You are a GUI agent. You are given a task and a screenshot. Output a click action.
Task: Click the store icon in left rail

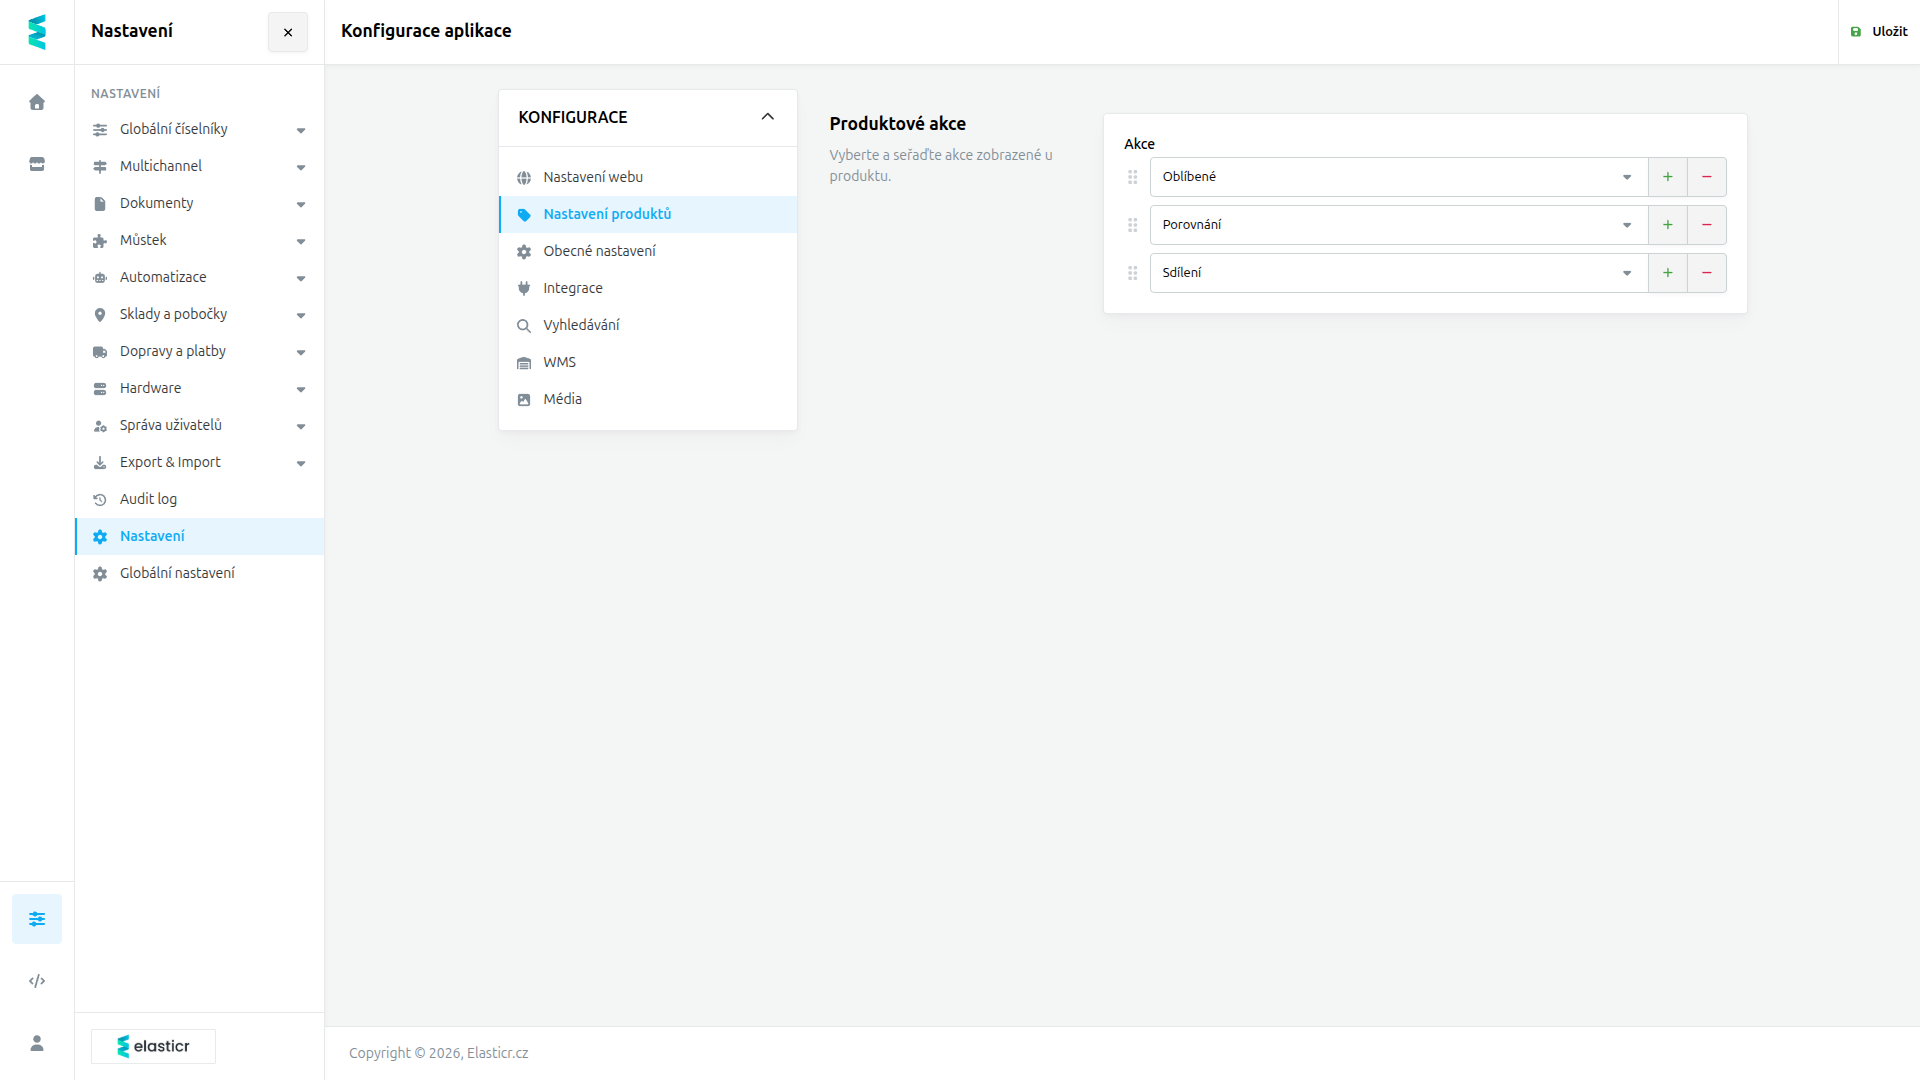tap(37, 164)
